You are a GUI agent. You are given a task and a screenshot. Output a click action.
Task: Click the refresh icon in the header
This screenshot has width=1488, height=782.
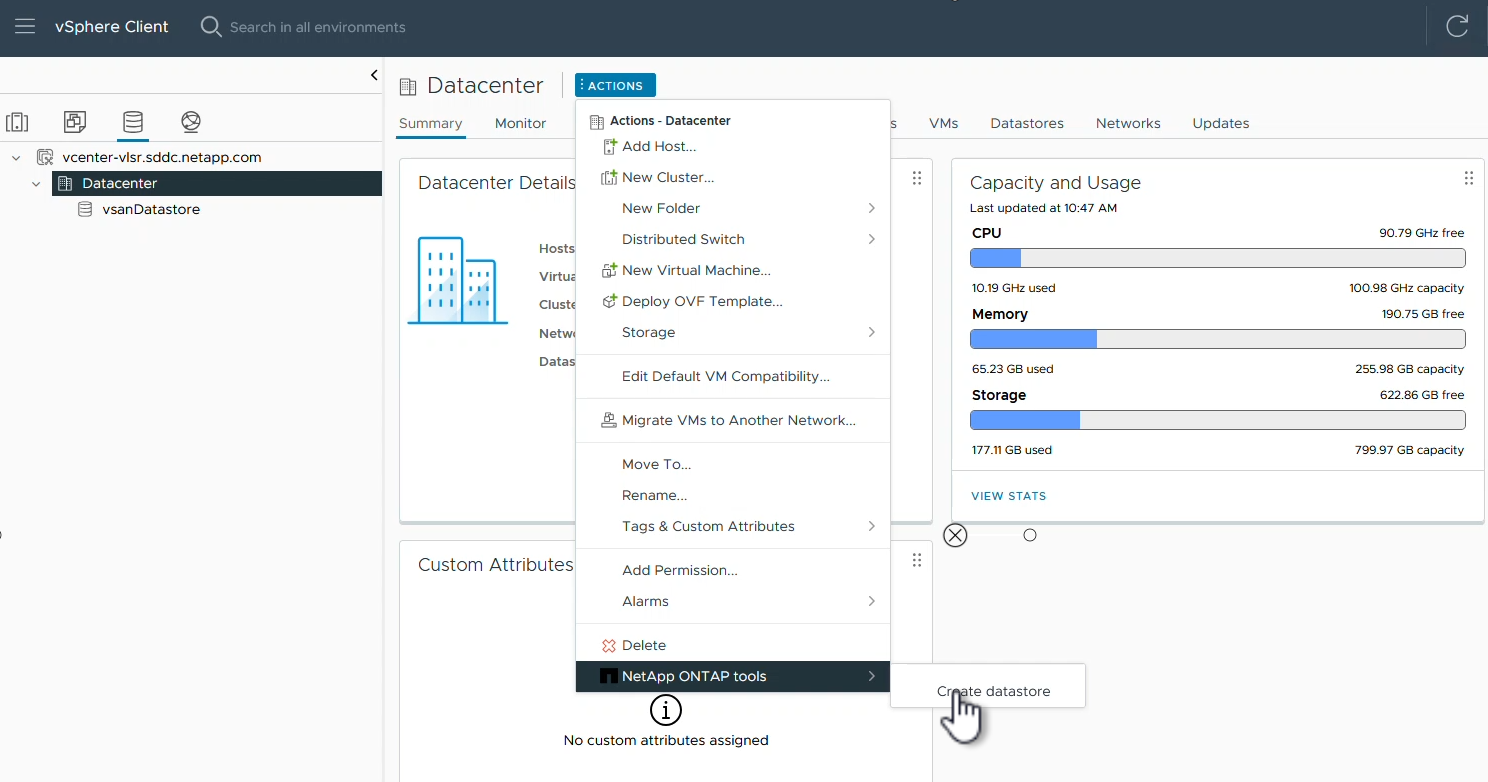(x=1457, y=27)
